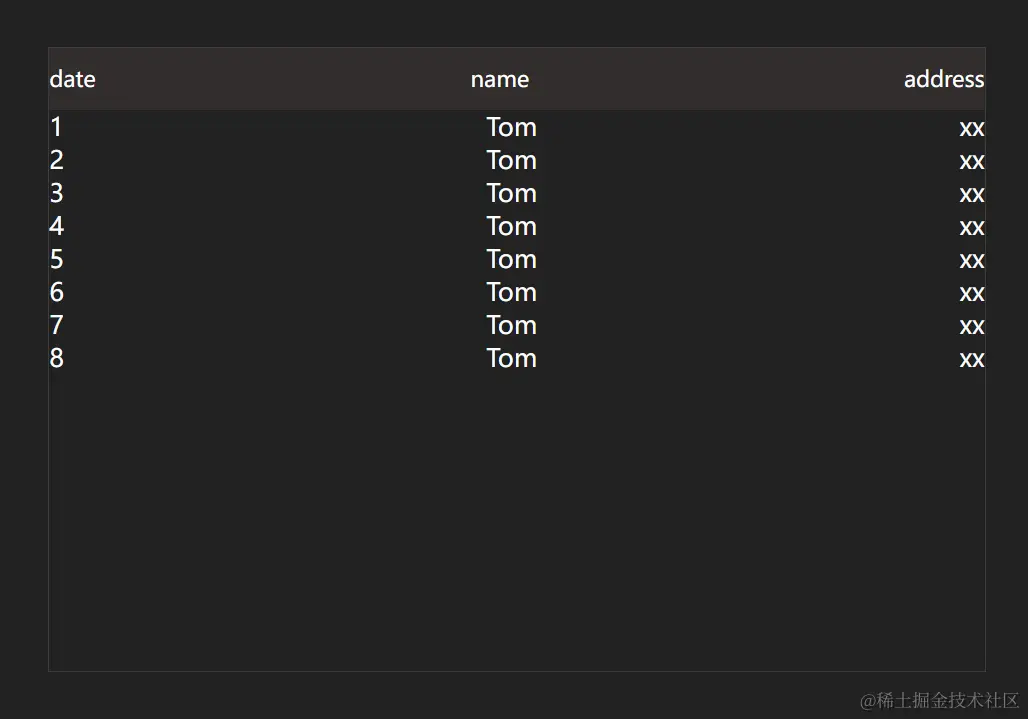The image size is (1028, 719).
Task: Click Tom in the row dated 6
Action: 511,292
